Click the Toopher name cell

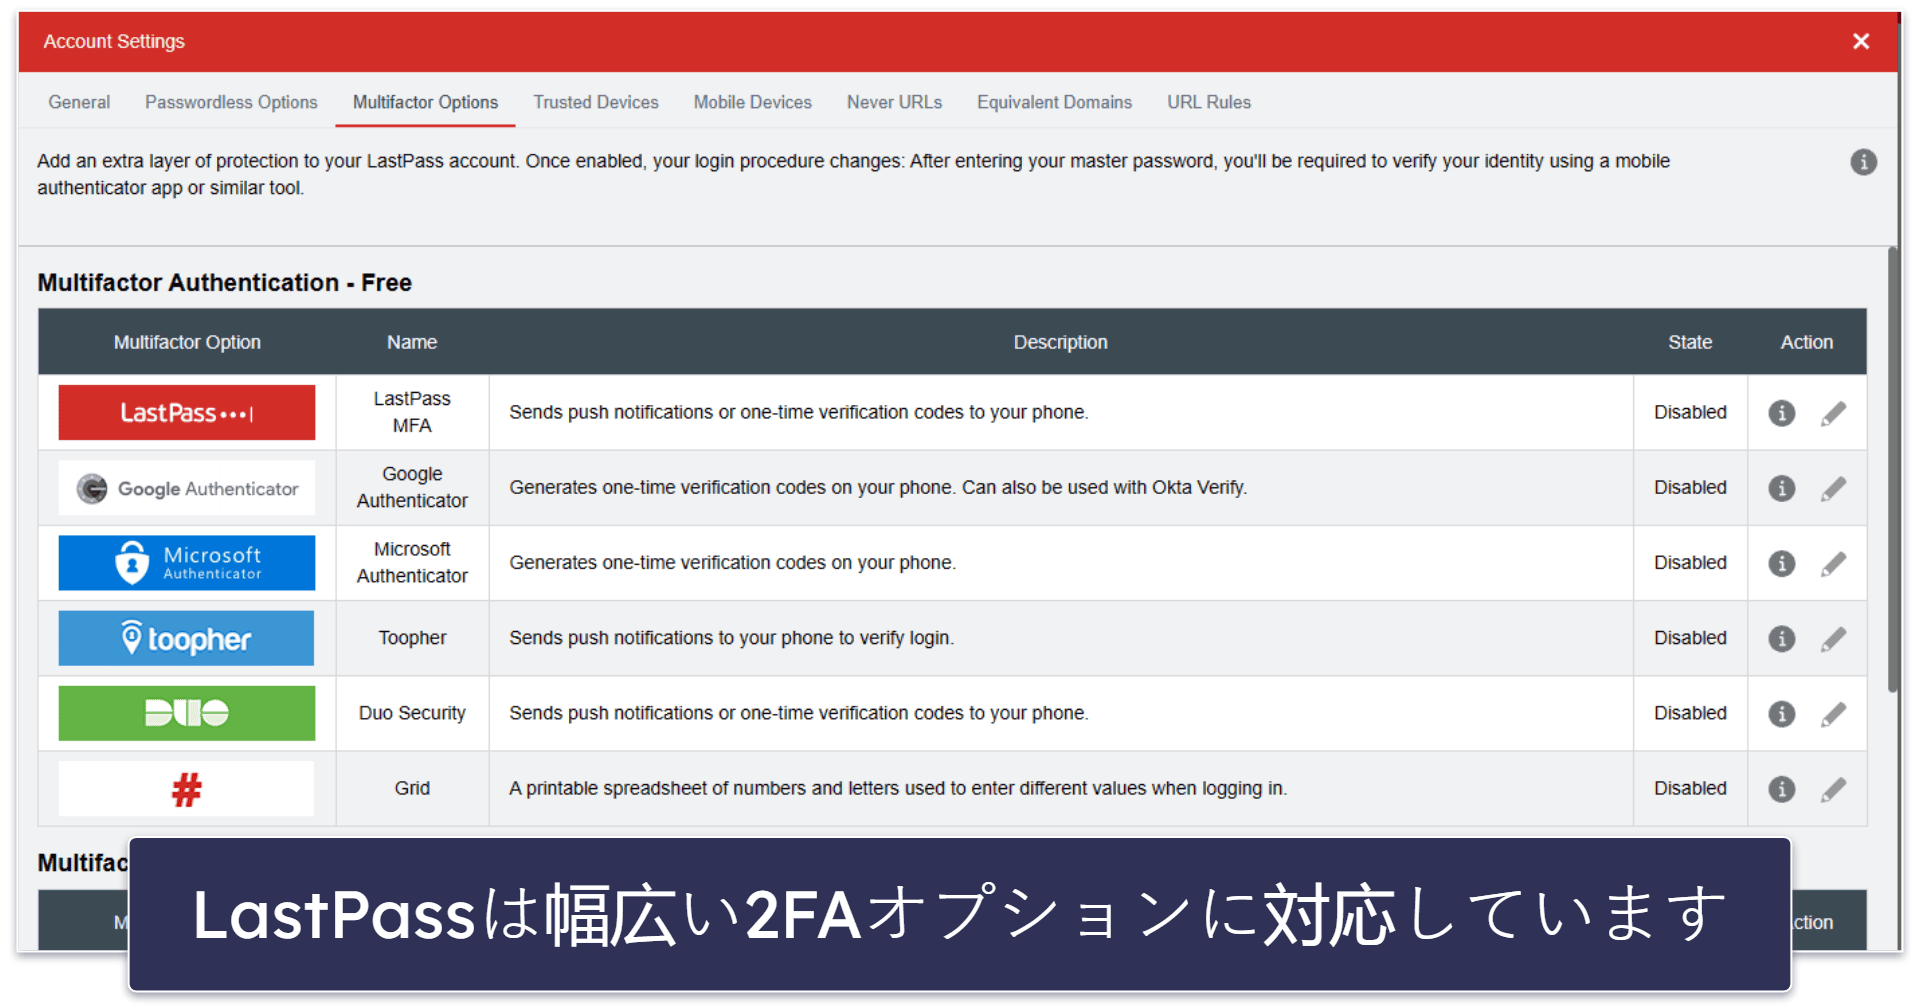click(412, 638)
